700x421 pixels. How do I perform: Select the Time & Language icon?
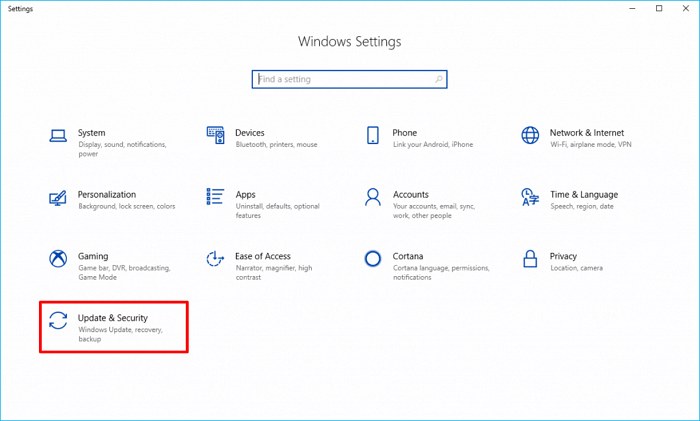point(530,197)
